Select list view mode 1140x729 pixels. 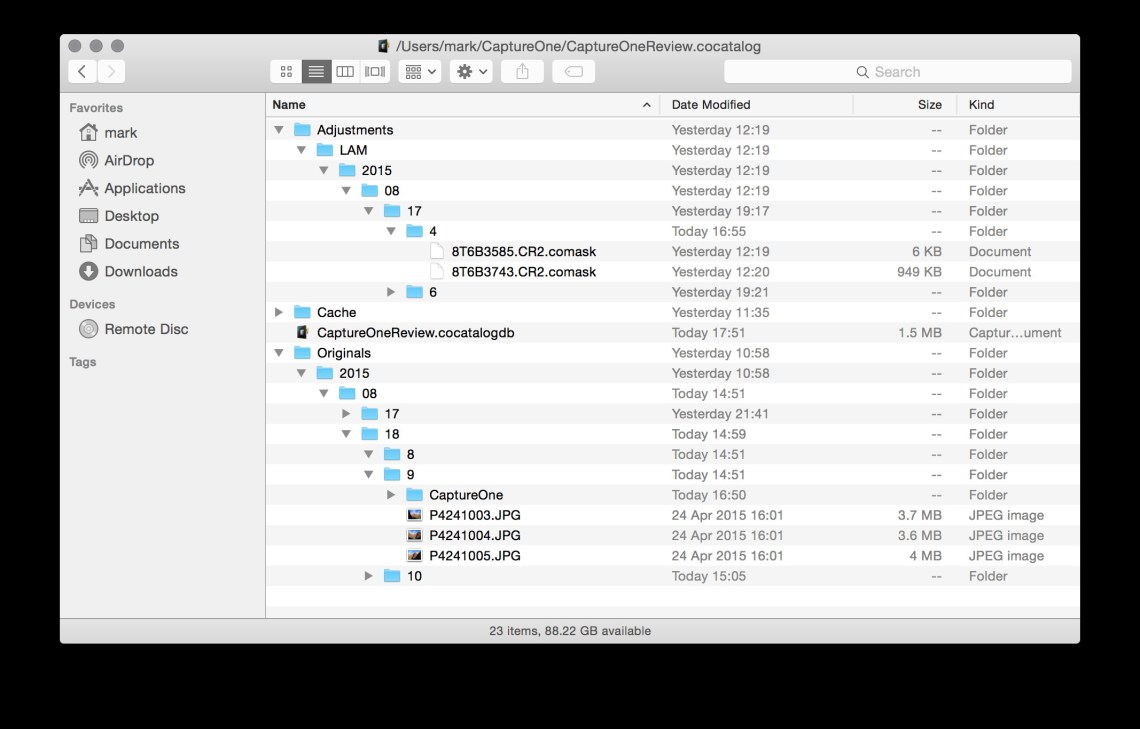[x=316, y=71]
